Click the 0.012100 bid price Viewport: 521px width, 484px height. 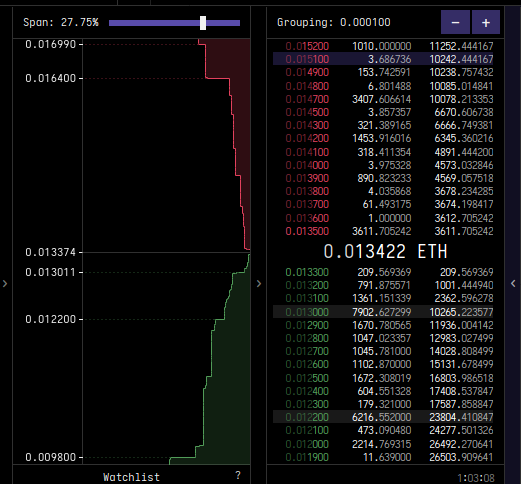[307, 430]
